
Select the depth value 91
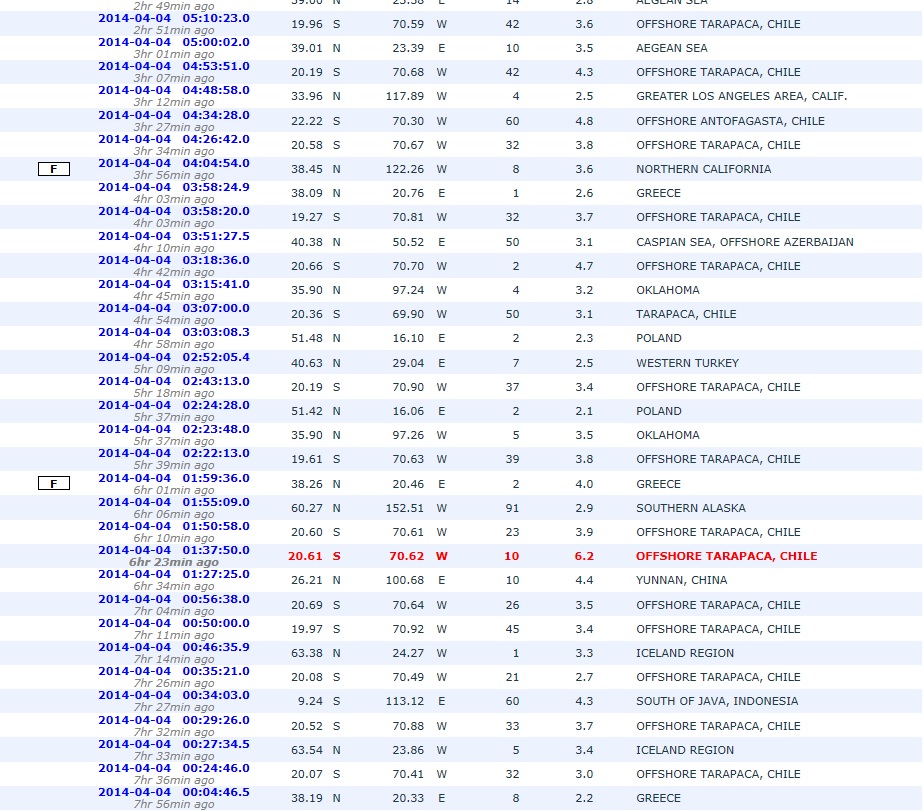pyautogui.click(x=512, y=508)
